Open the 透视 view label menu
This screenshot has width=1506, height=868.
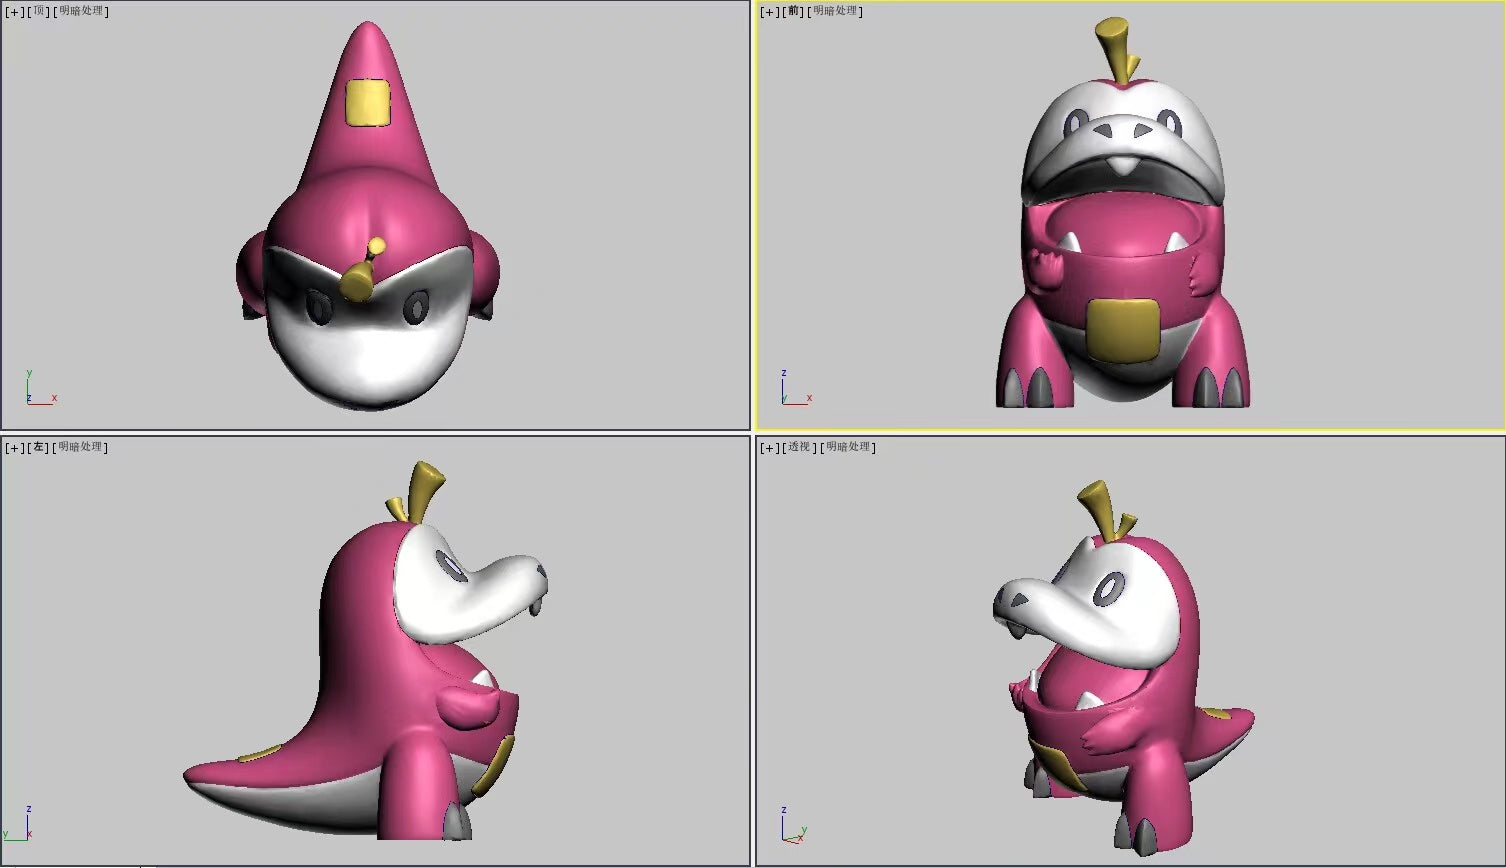799,448
